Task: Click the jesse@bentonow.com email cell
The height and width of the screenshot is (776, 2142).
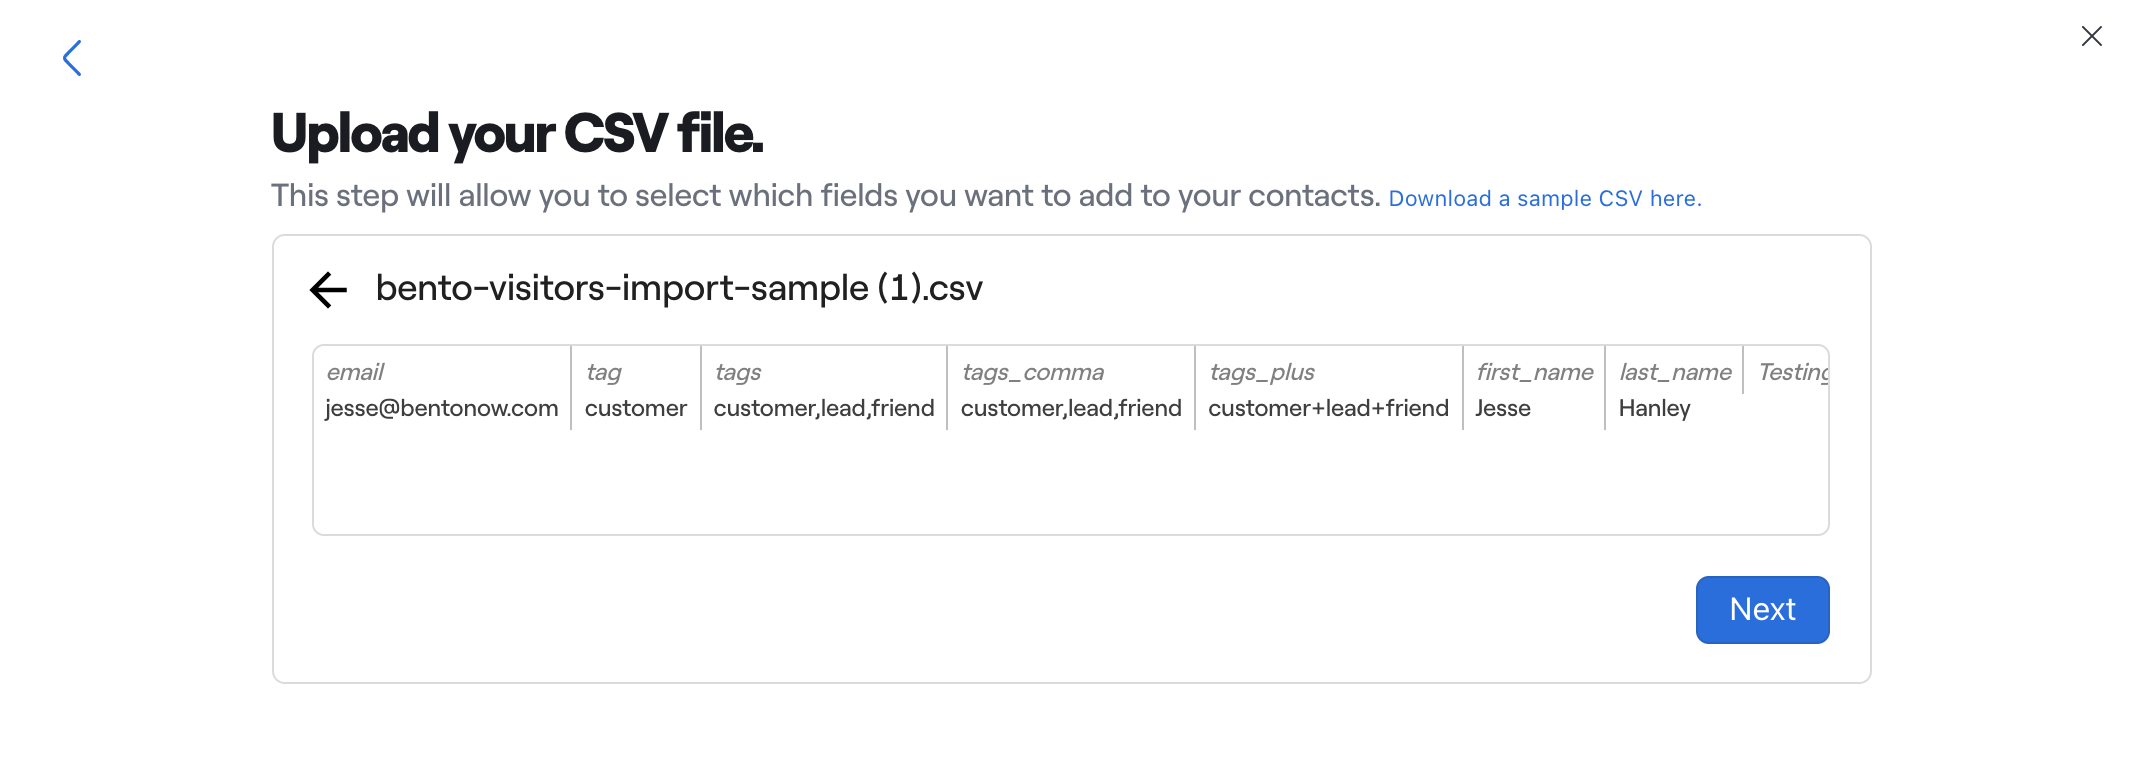Action: [x=441, y=408]
